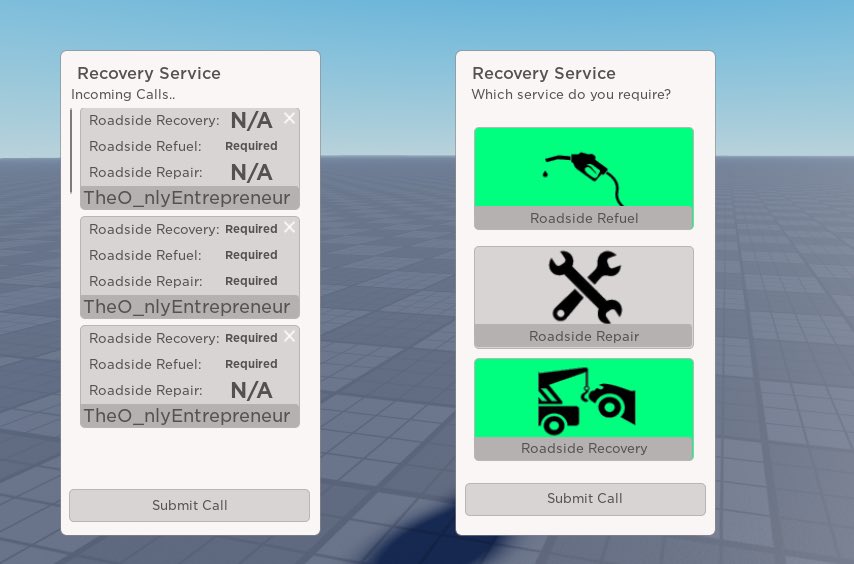Click the 'Incoming Calls..' subtitle
Image resolution: width=854 pixels, height=564 pixels.
123,94
